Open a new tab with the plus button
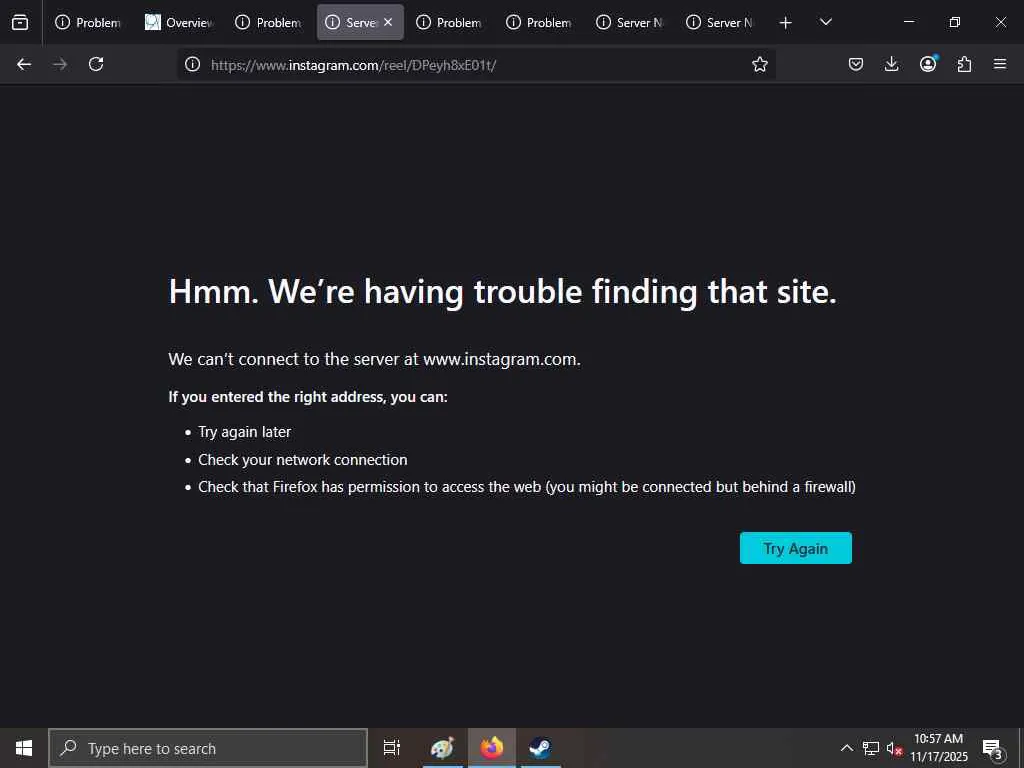This screenshot has height=768, width=1024. click(786, 23)
